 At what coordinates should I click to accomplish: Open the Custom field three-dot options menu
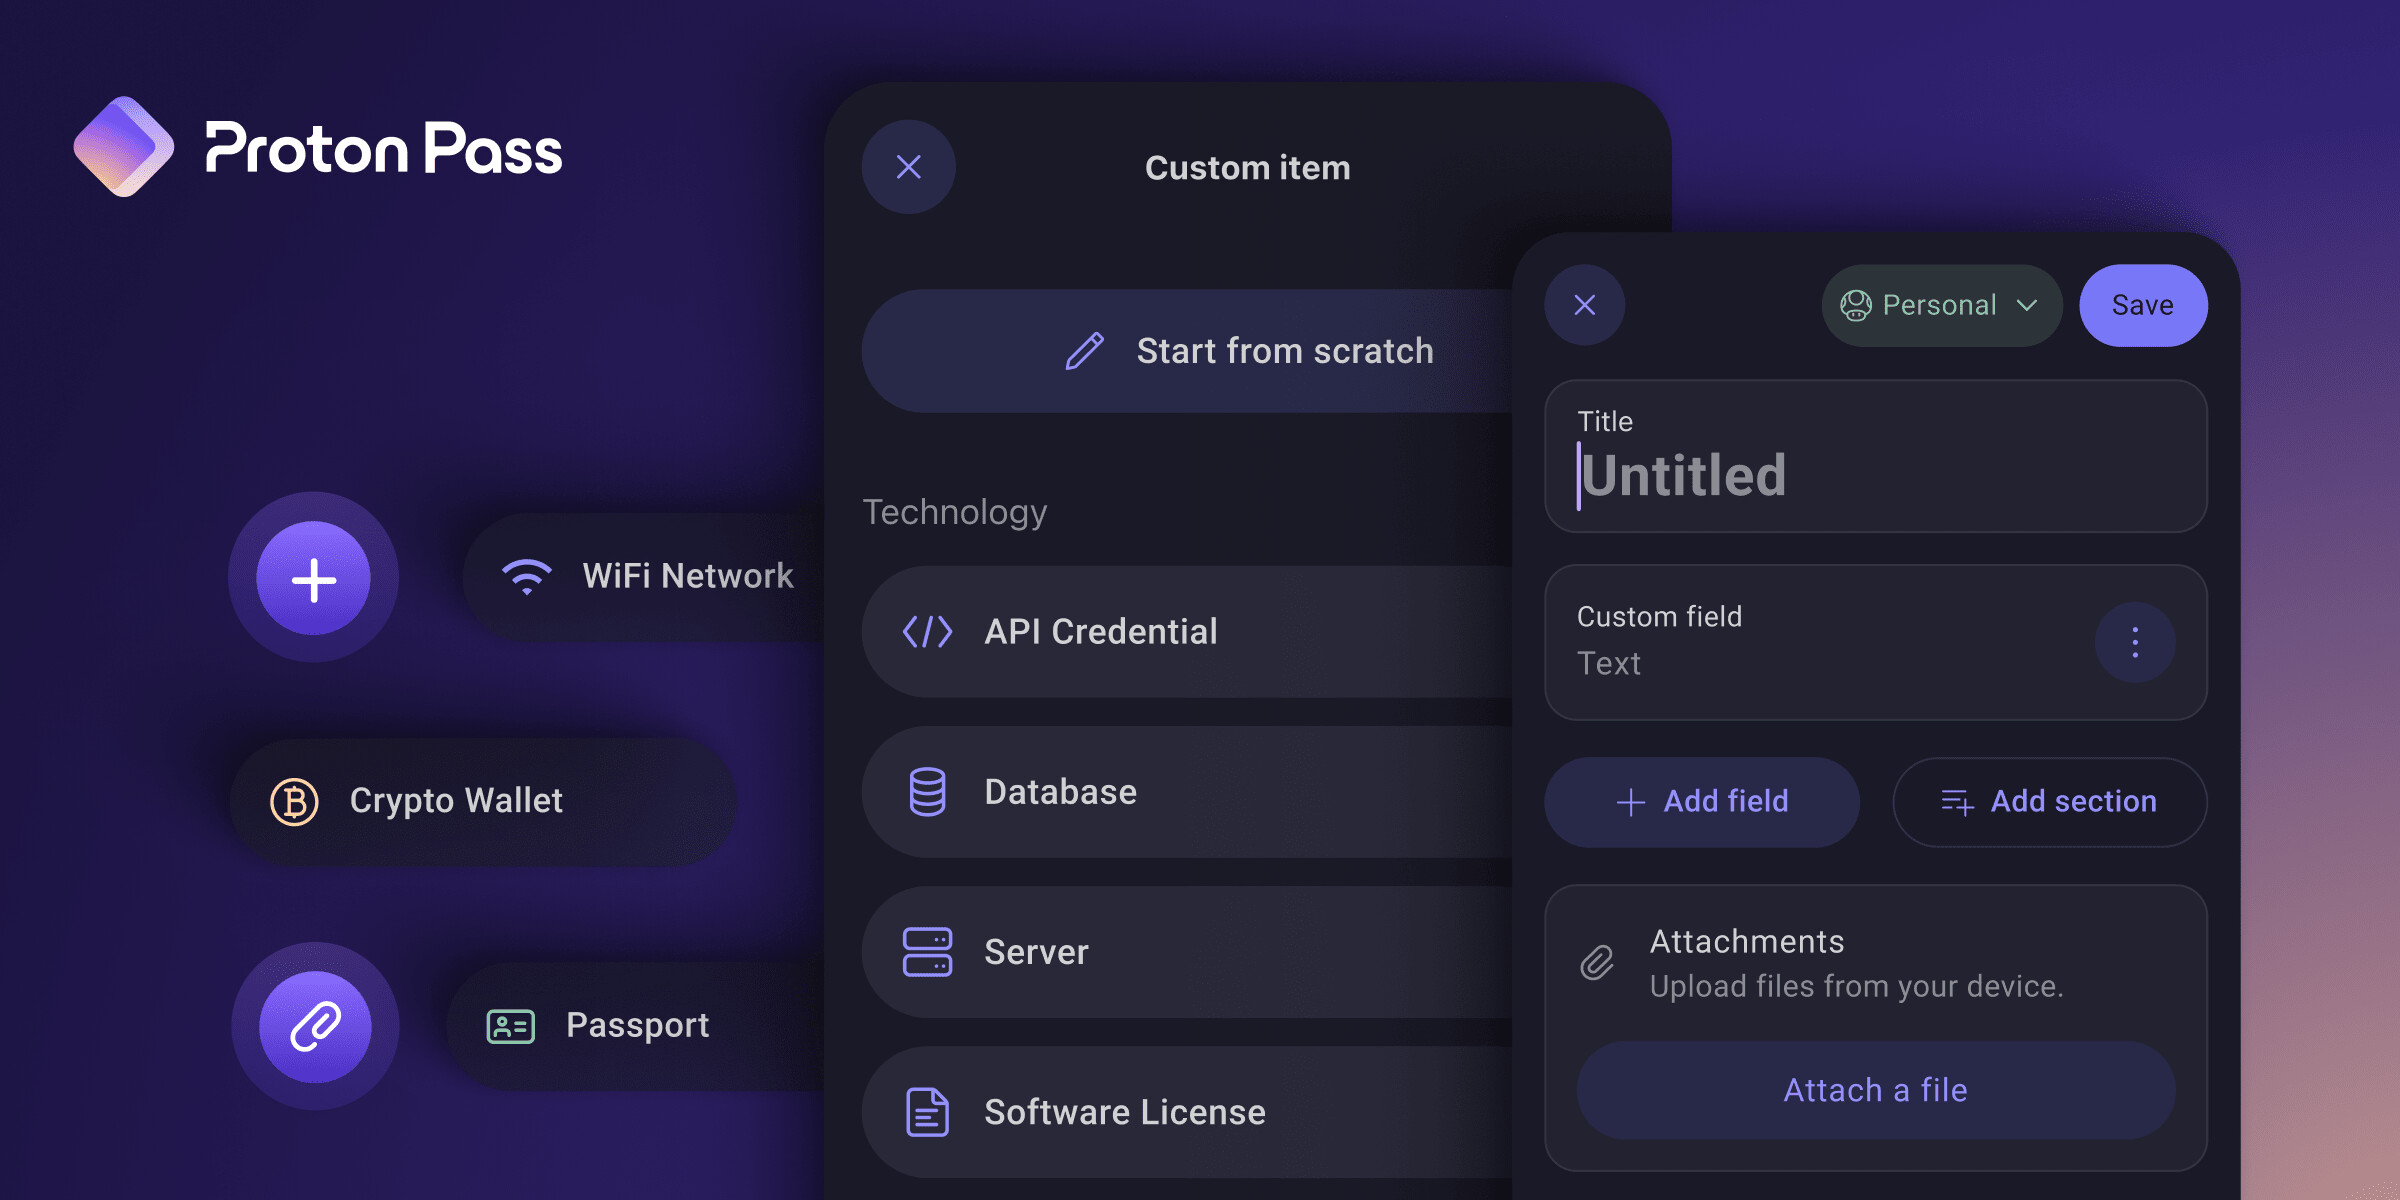tap(2135, 642)
